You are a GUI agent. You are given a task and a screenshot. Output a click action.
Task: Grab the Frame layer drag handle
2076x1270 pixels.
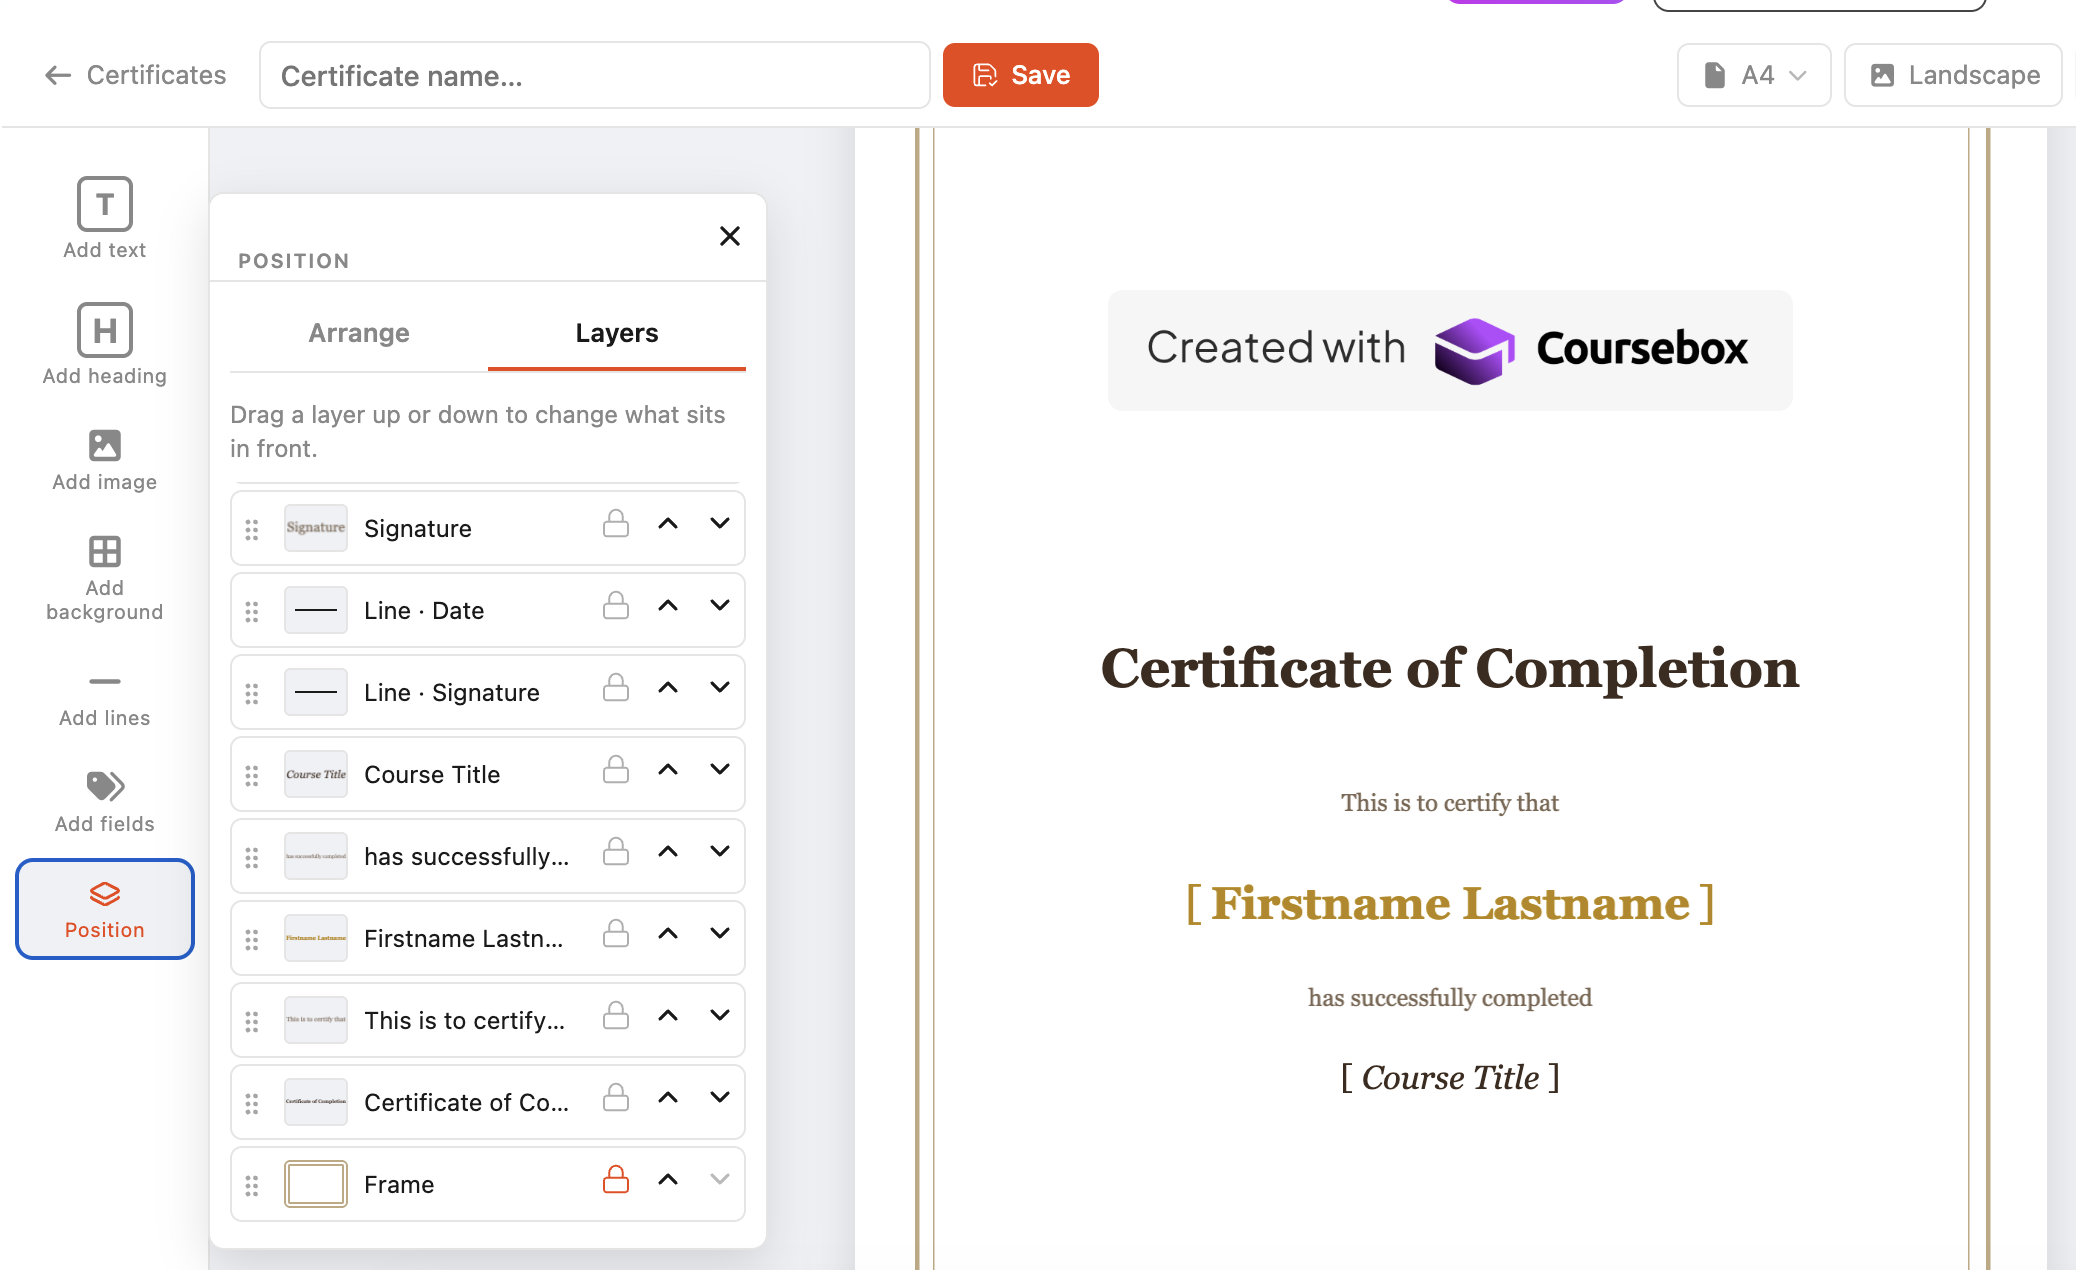coord(252,1185)
